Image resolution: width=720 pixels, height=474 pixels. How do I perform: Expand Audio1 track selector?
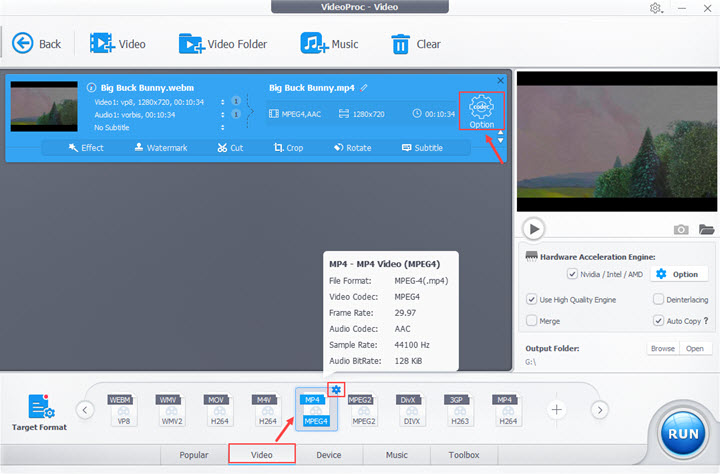(223, 114)
